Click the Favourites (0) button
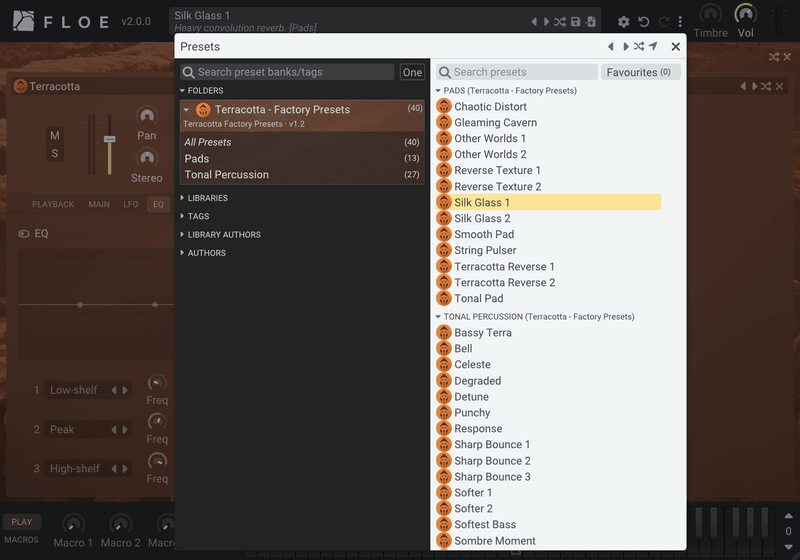 click(x=640, y=72)
